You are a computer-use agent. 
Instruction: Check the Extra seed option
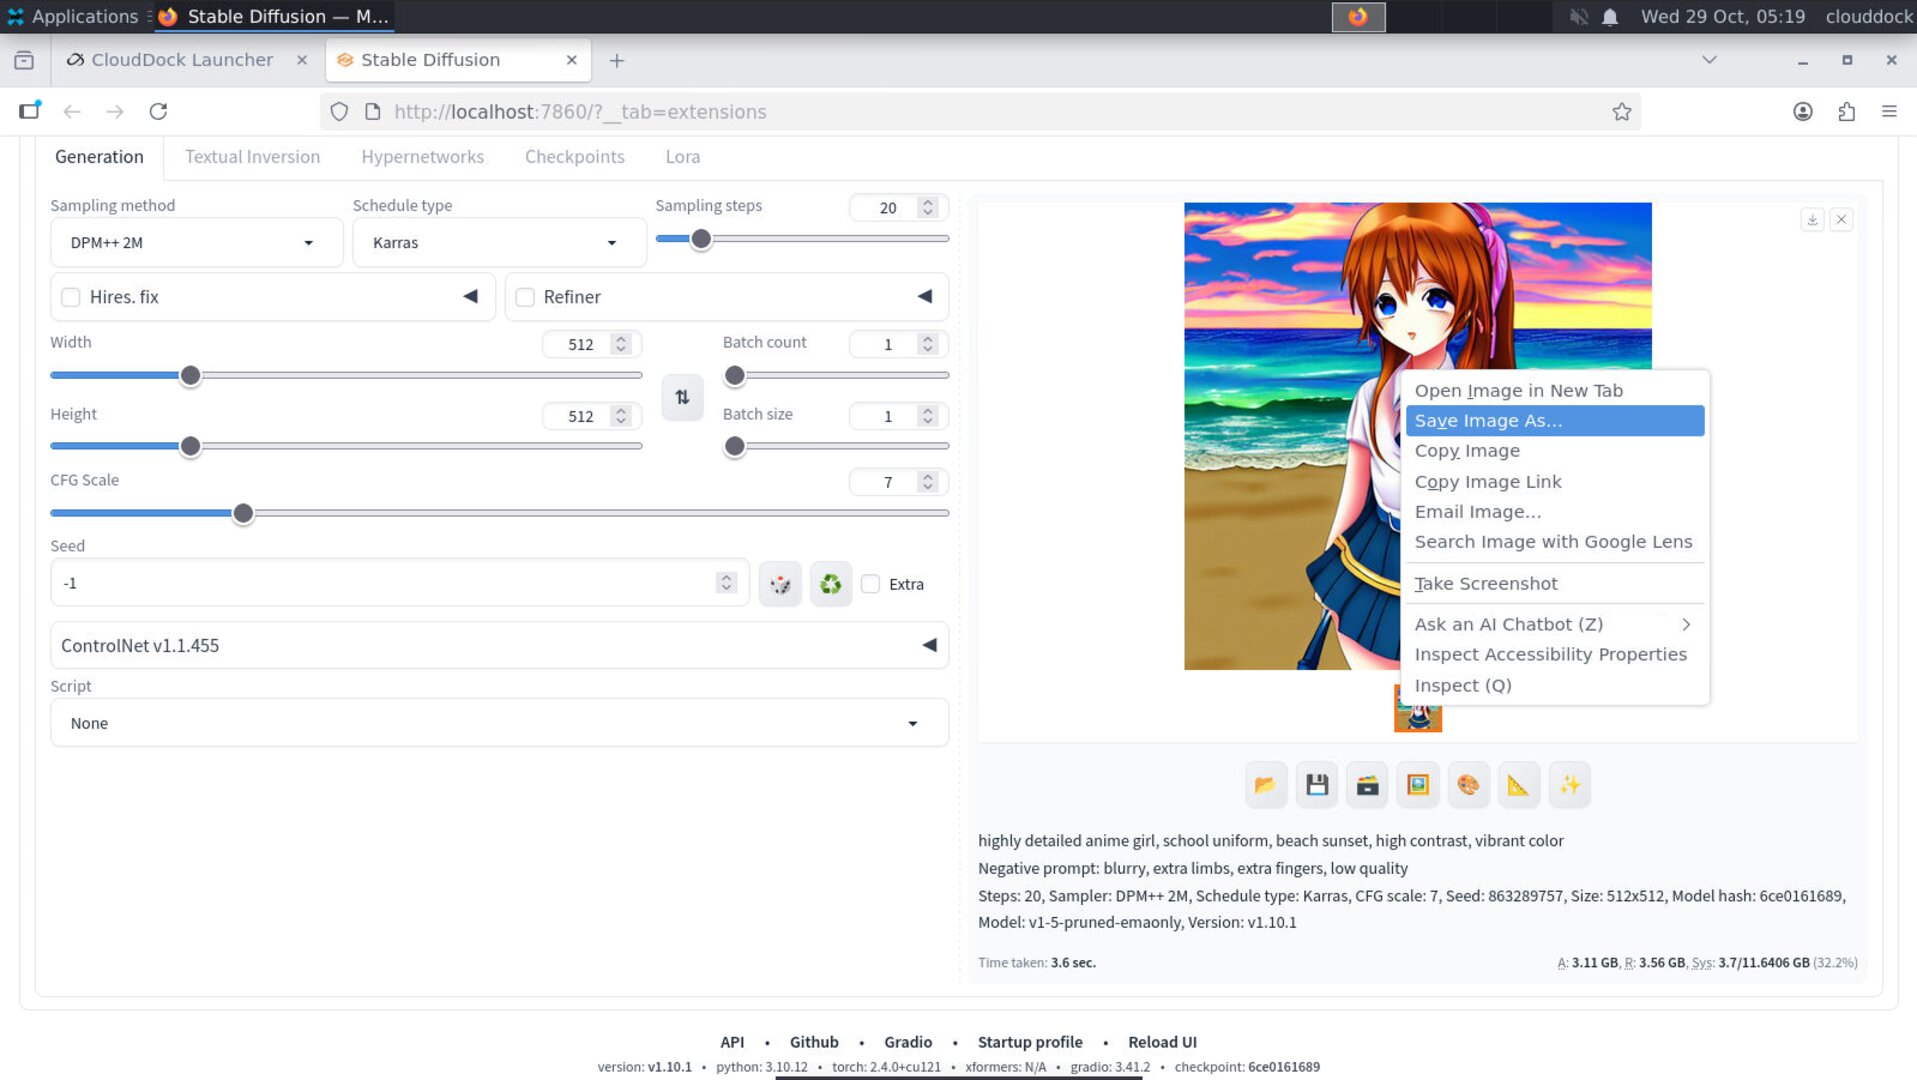click(871, 584)
